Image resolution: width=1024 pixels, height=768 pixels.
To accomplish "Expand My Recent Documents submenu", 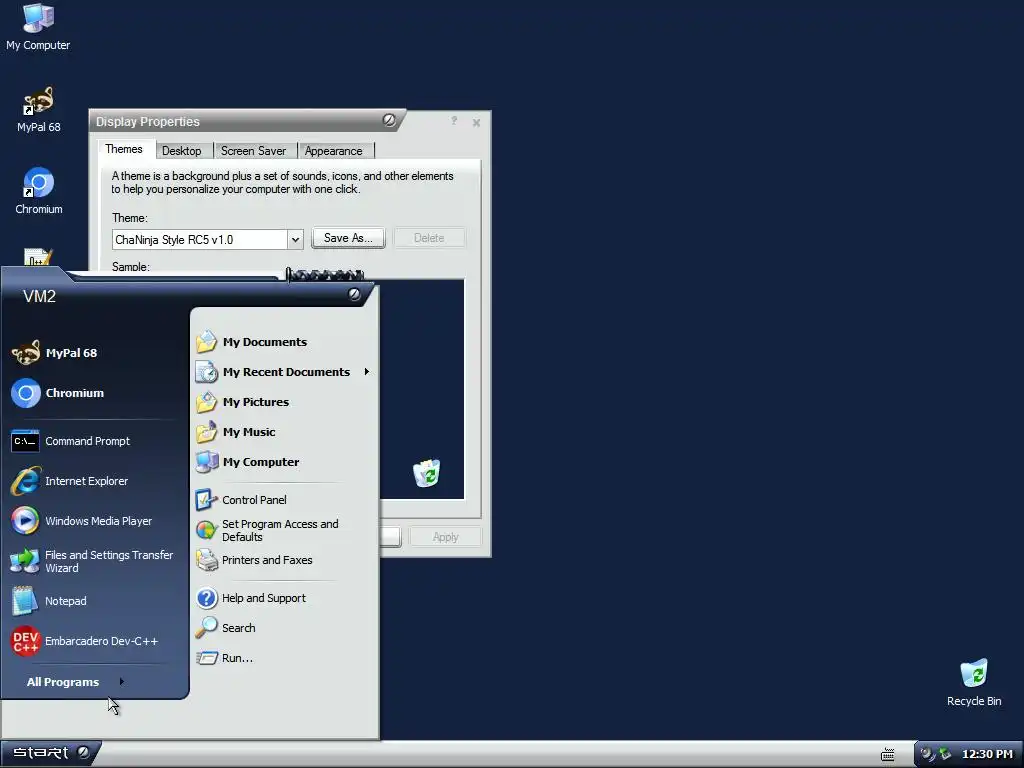I will click(284, 372).
